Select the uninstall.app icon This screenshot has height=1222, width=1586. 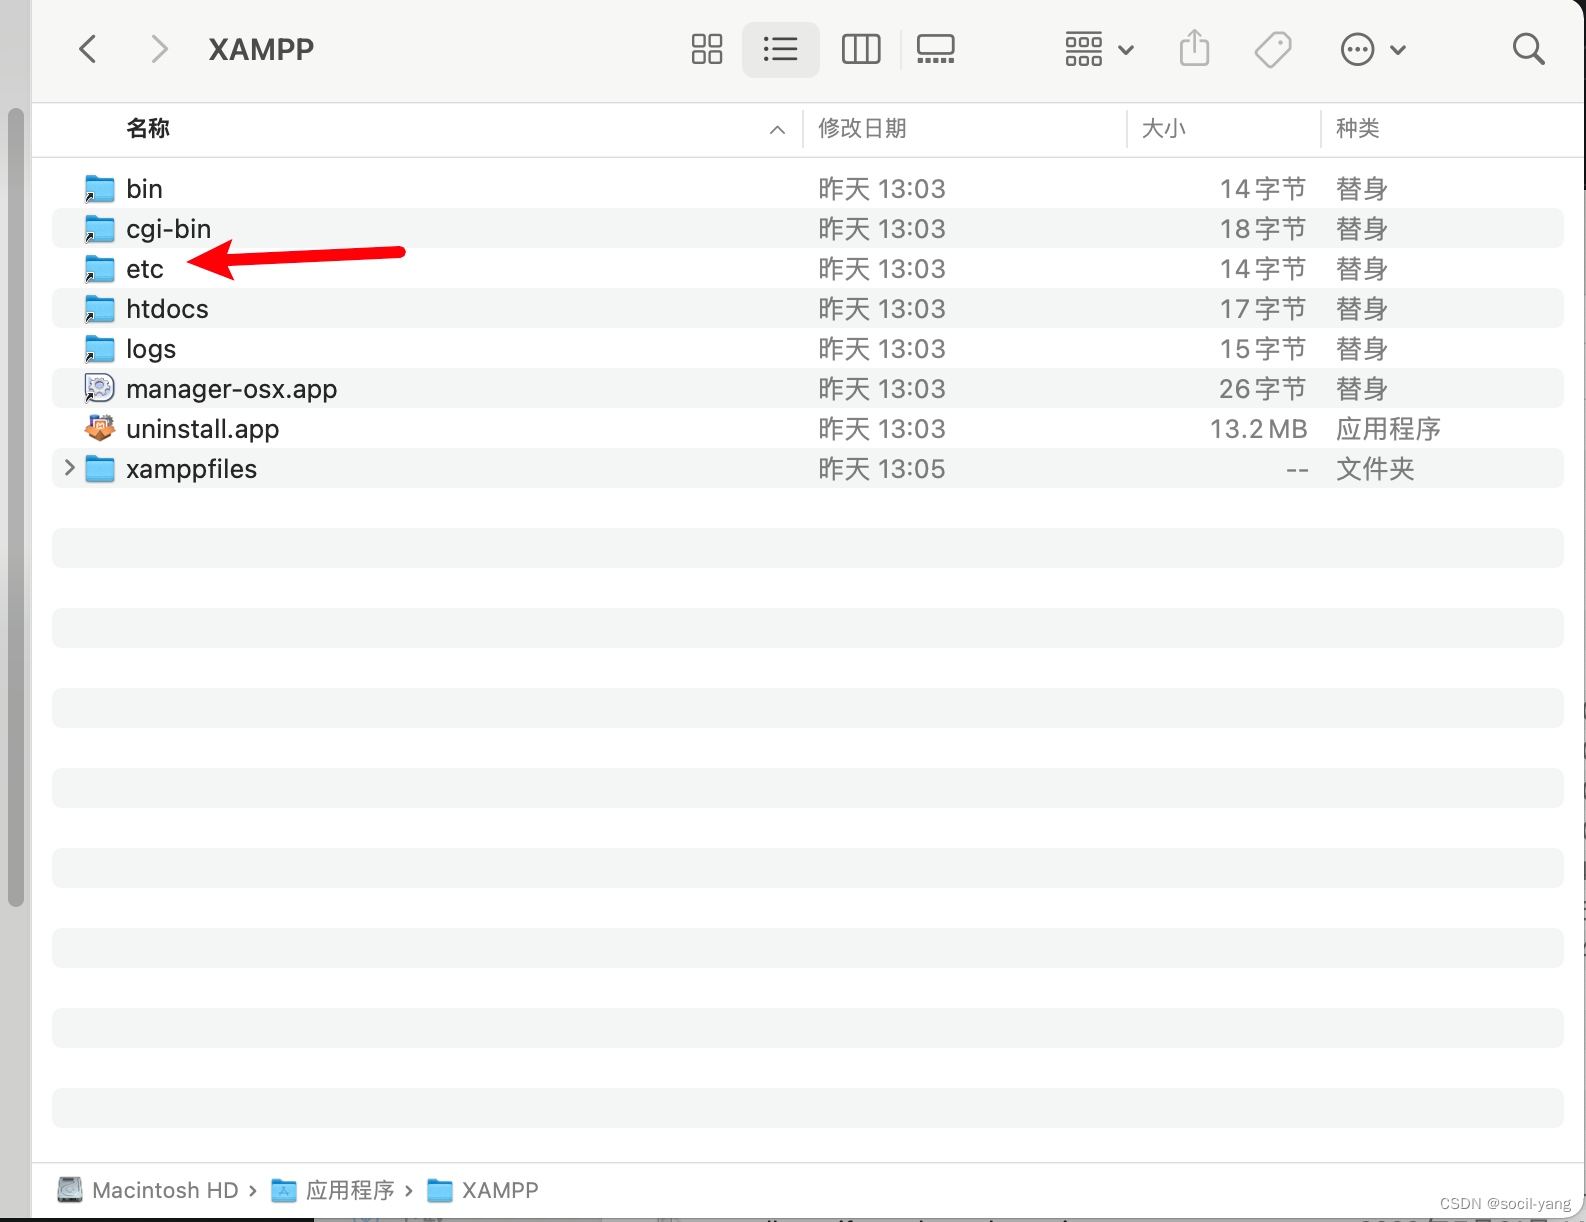(100, 428)
